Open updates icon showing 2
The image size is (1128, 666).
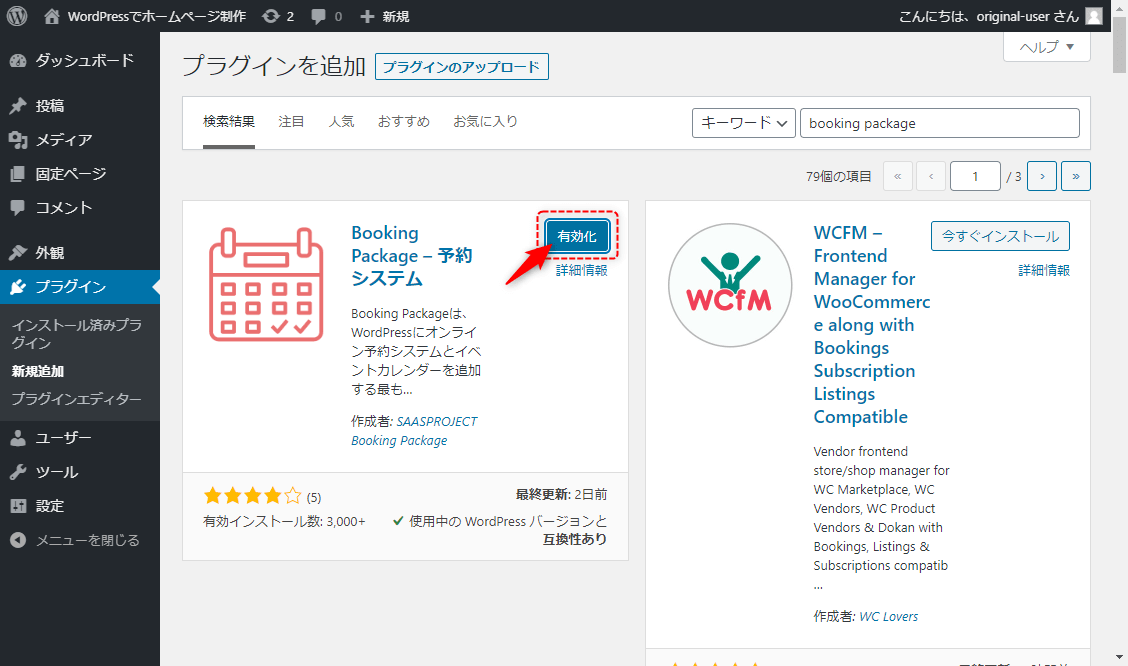tap(278, 16)
